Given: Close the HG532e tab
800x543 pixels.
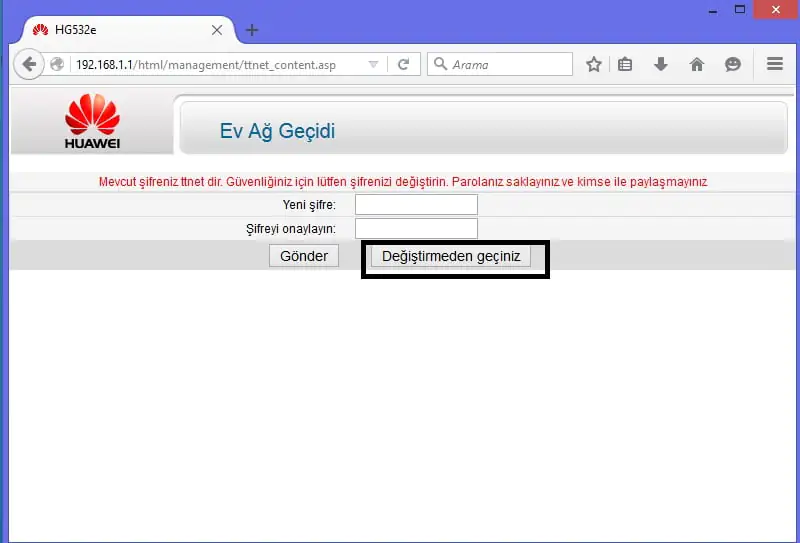Looking at the screenshot, I should click(217, 30).
